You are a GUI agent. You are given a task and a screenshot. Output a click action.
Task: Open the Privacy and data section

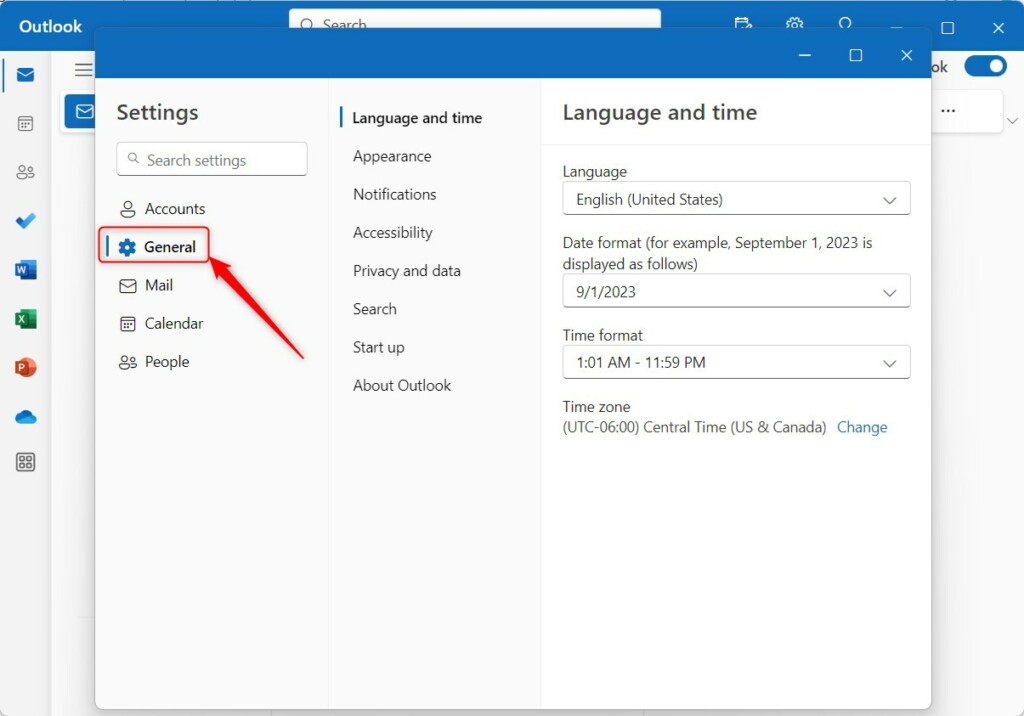point(406,270)
